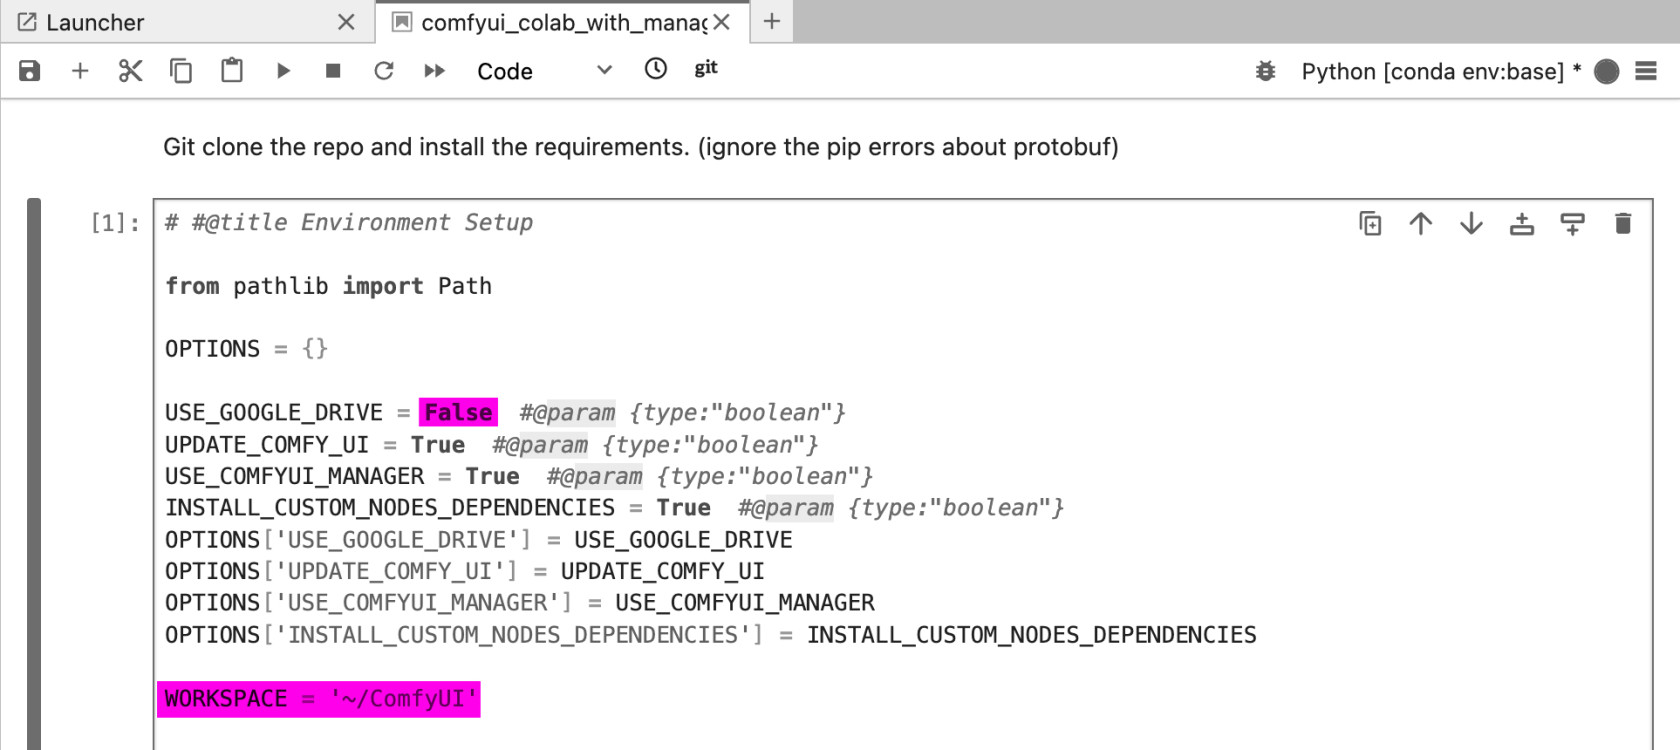1680x750 pixels.
Task: Open a new launcher tab with plus
Action: click(772, 22)
